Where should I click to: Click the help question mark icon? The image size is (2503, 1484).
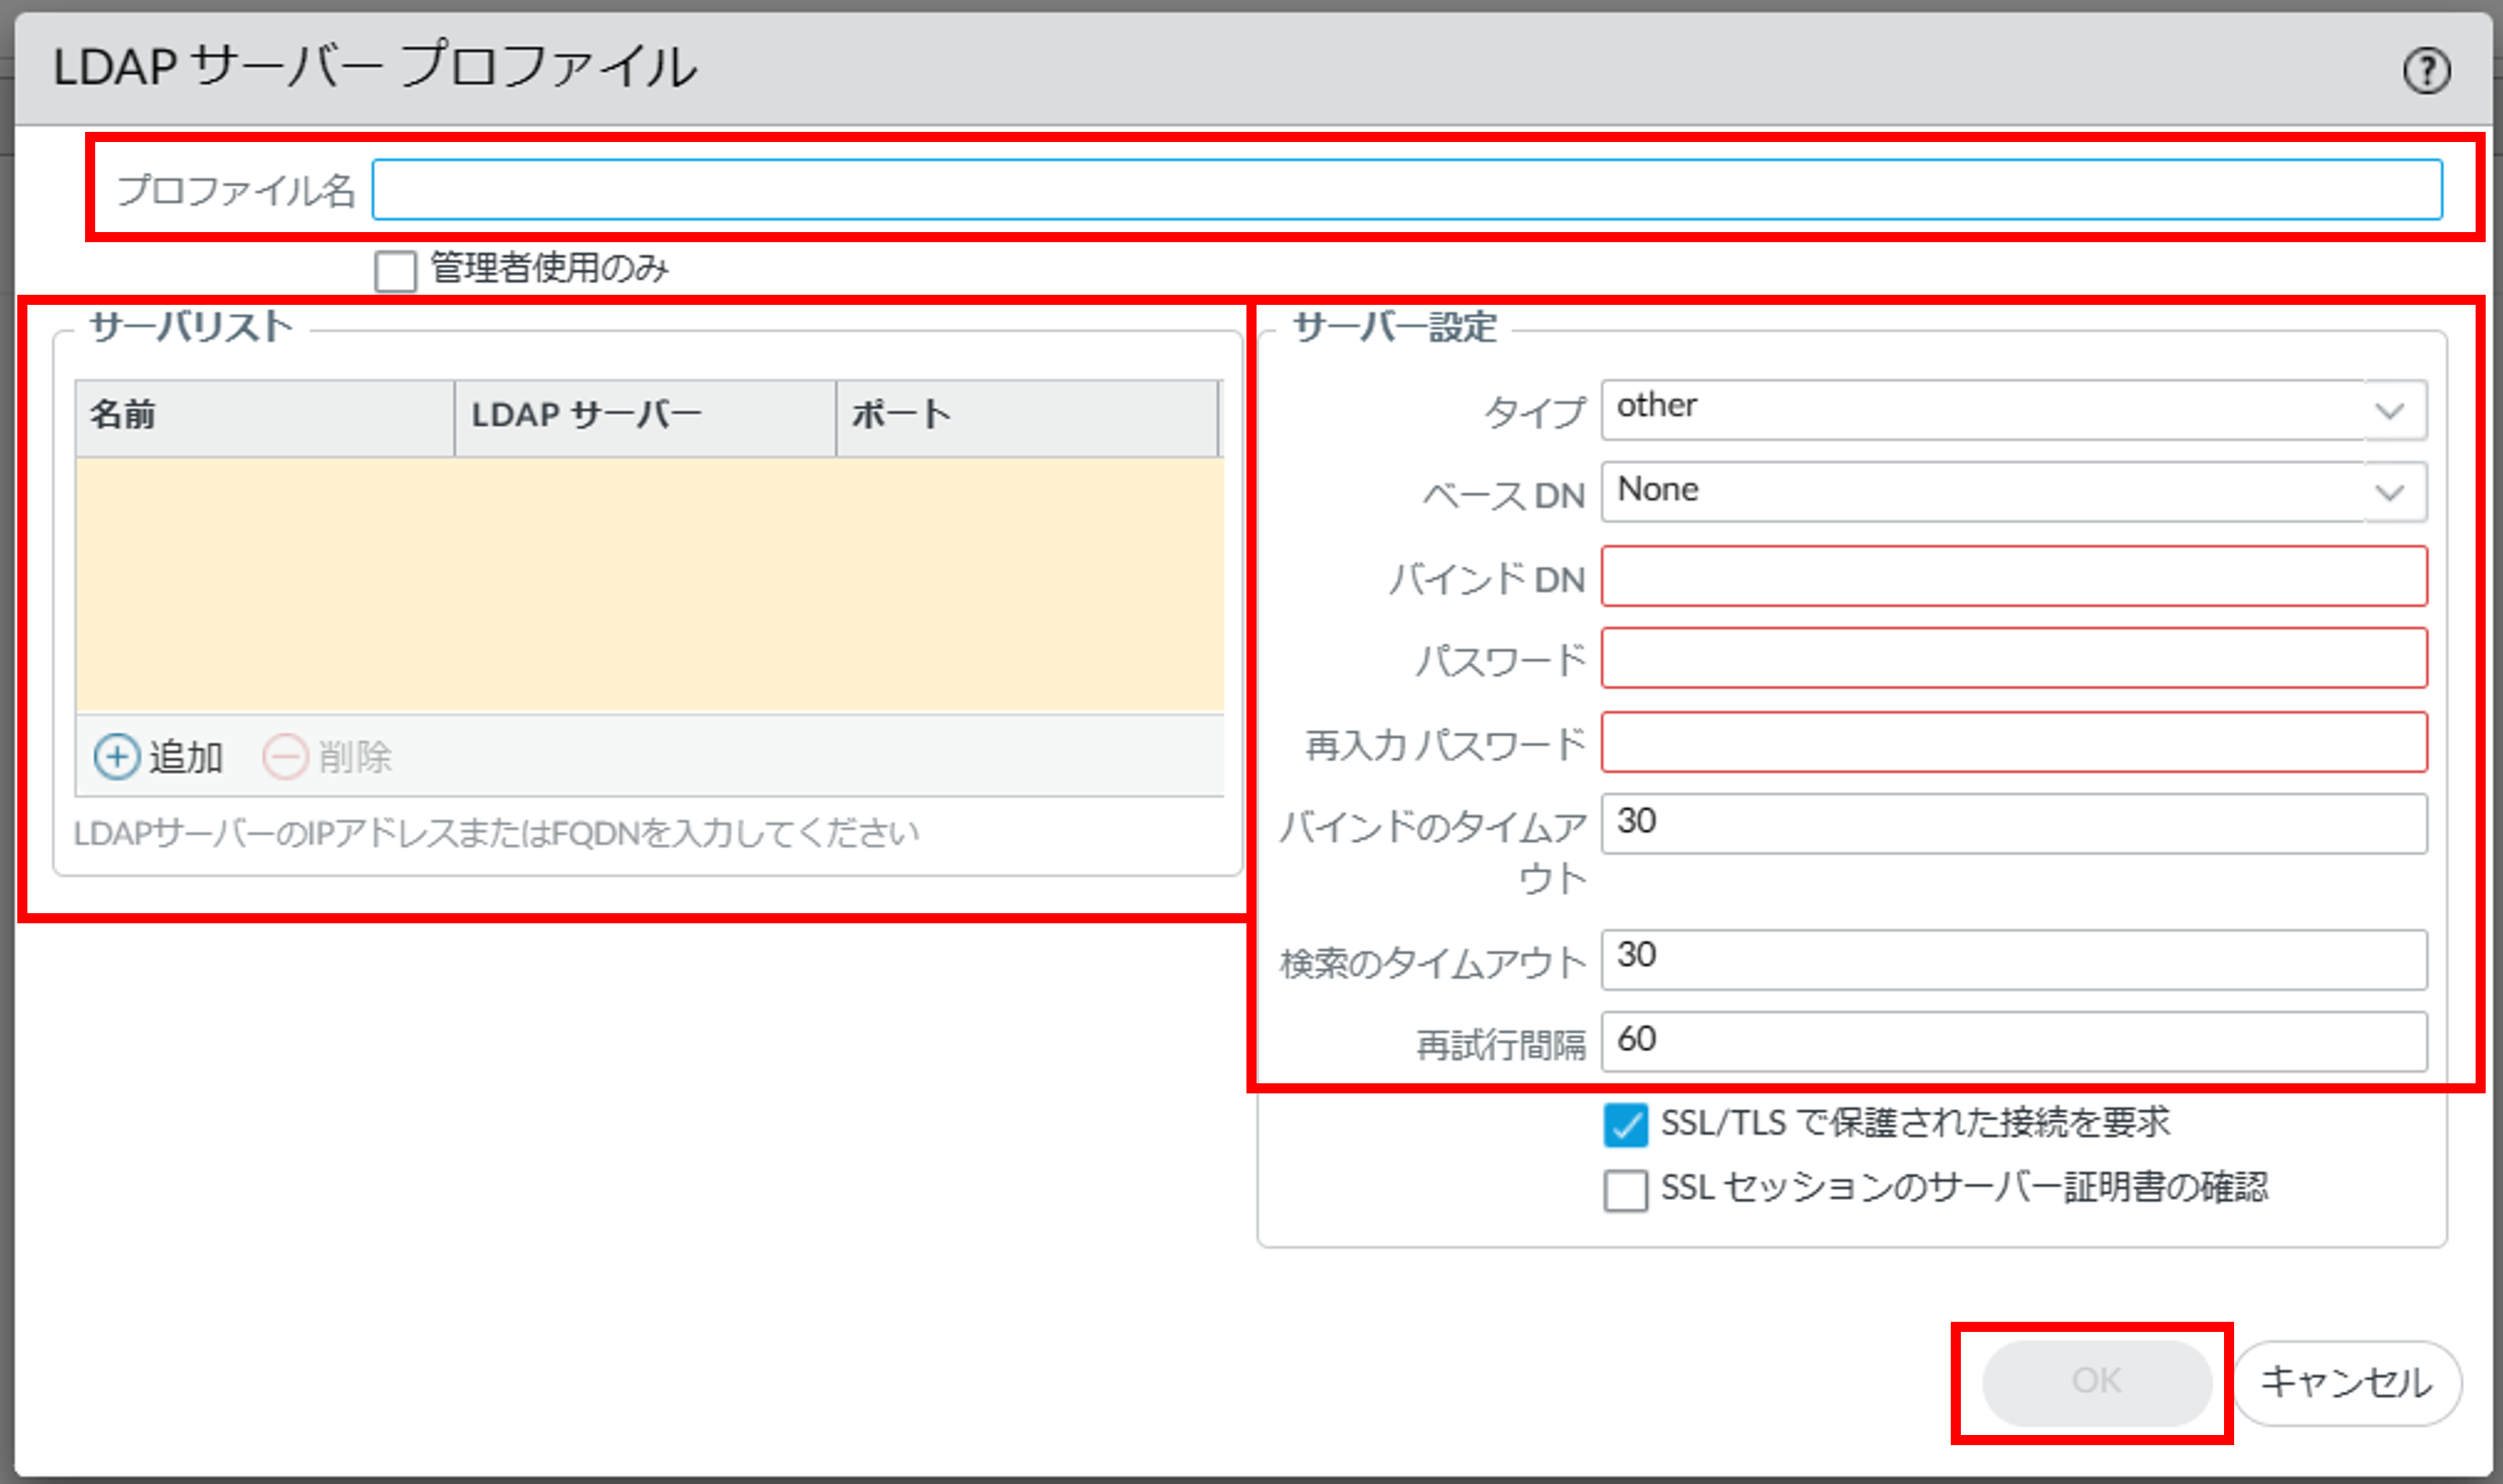[x=2426, y=71]
